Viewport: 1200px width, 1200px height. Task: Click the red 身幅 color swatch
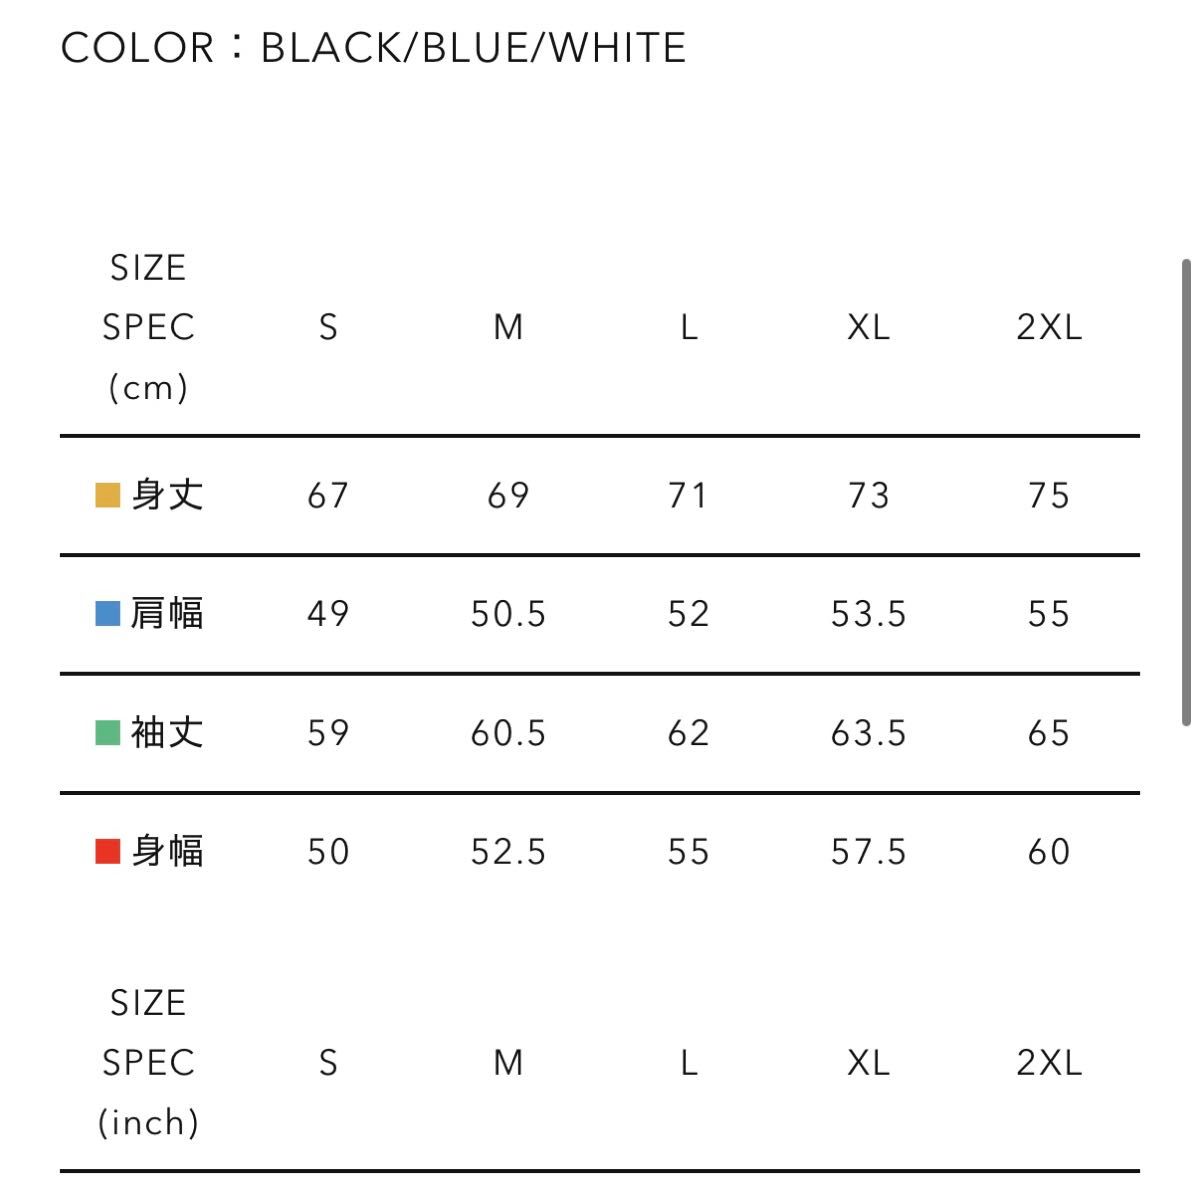[108, 852]
